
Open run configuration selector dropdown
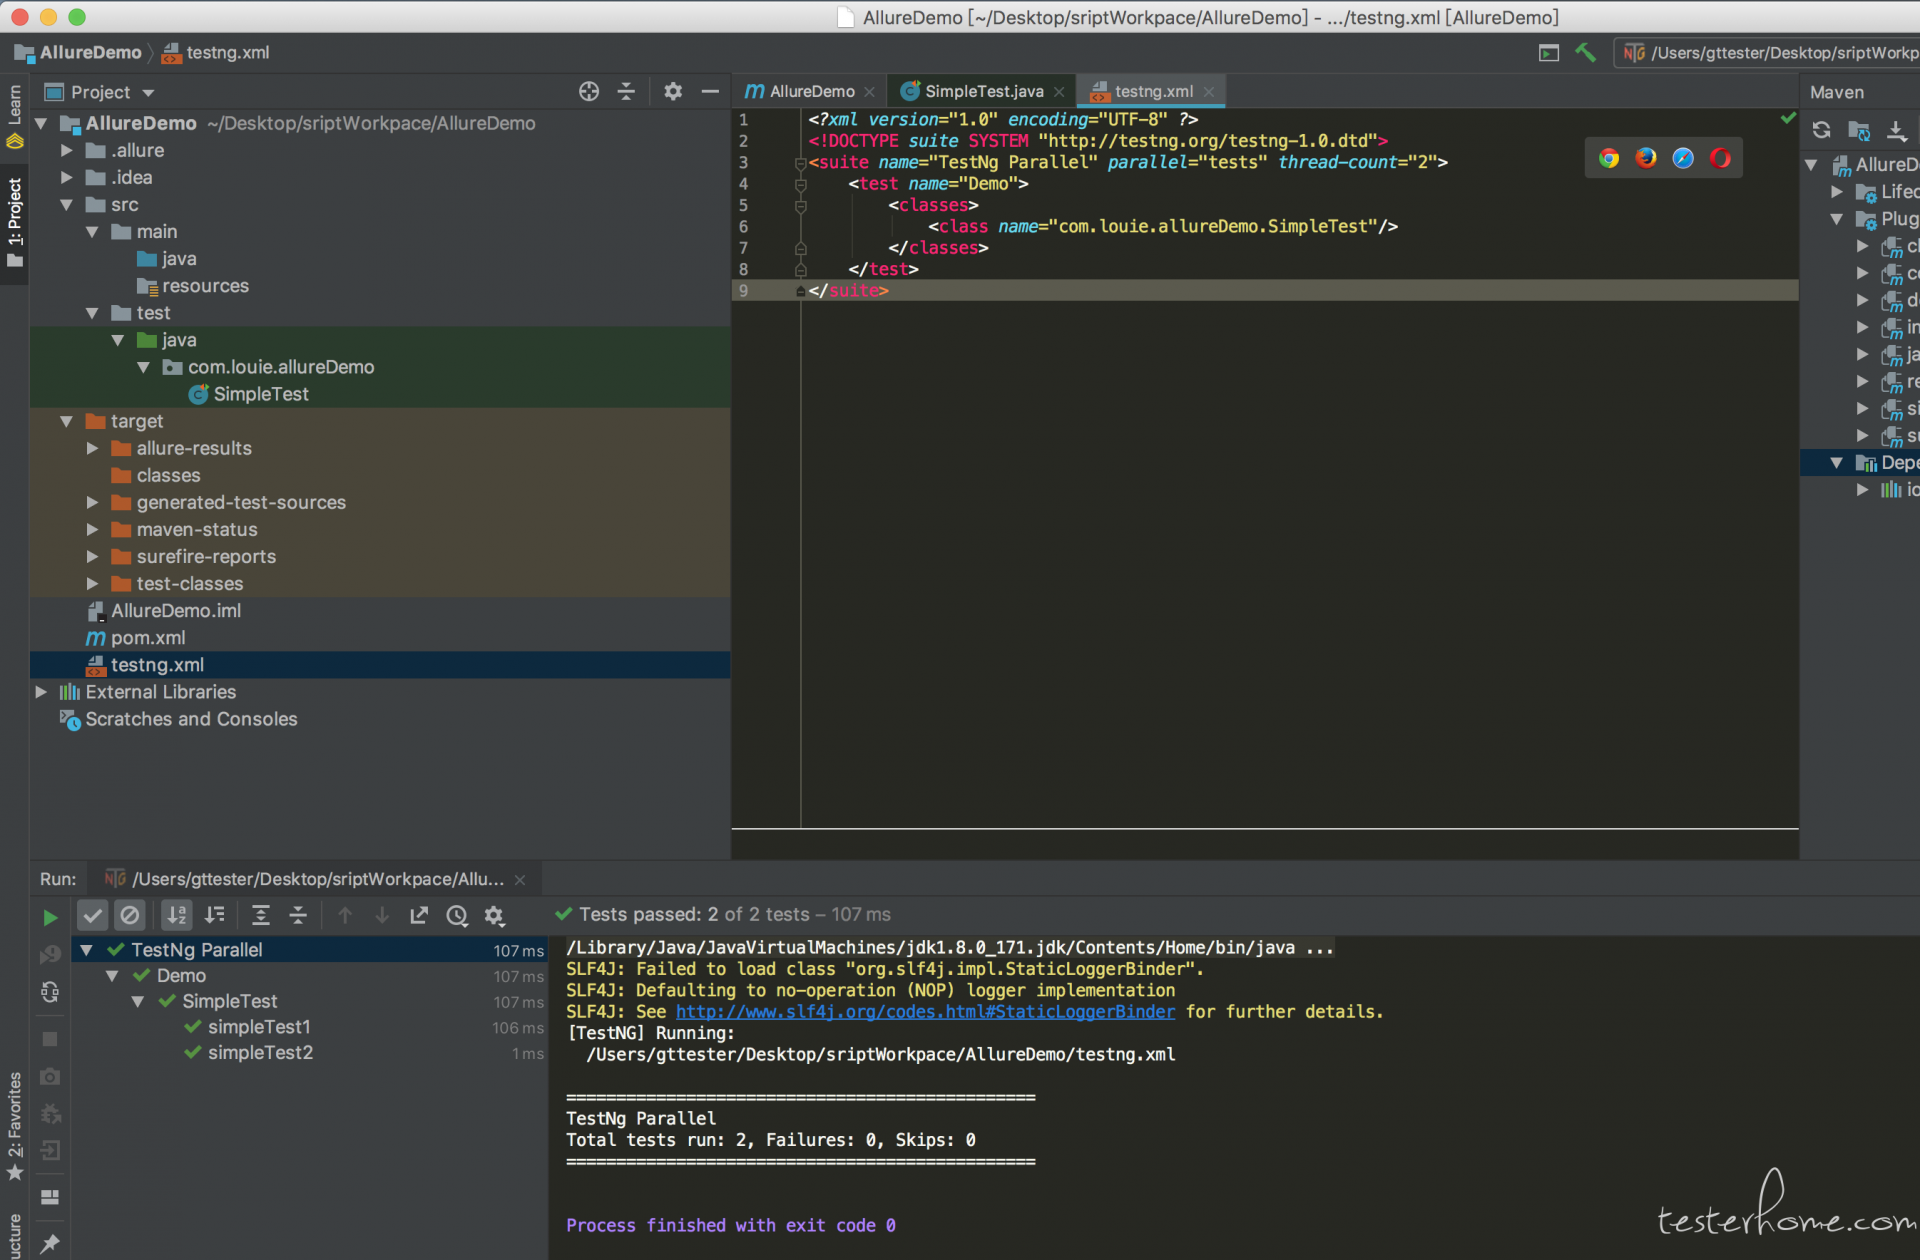click(1767, 53)
